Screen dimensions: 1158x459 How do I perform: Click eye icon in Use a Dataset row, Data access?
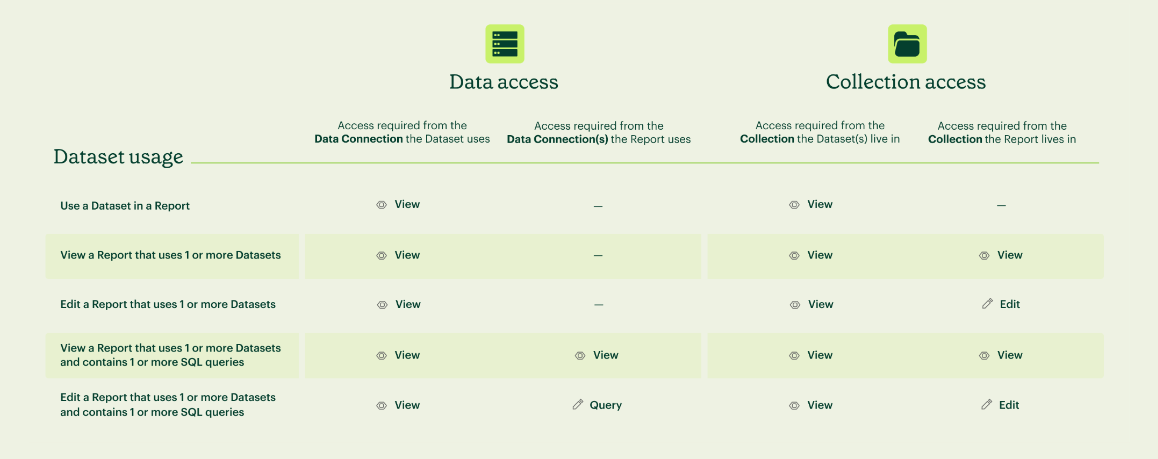coord(382,205)
